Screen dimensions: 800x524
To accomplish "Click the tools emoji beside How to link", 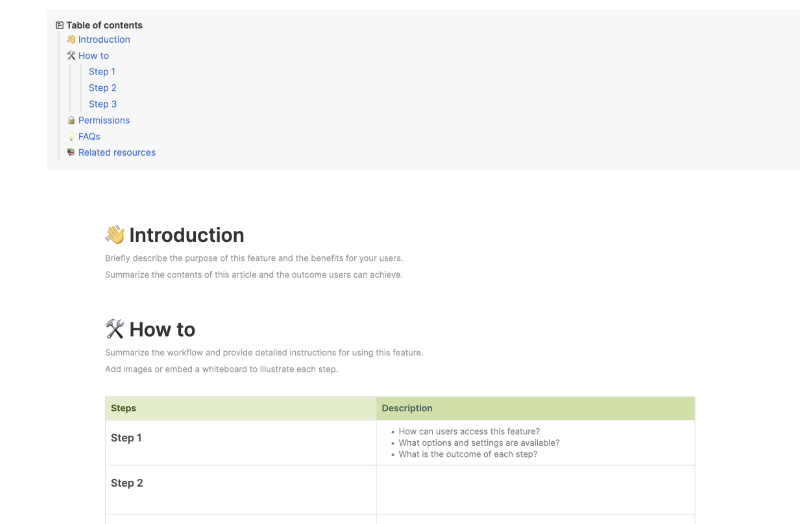I will tap(71, 56).
